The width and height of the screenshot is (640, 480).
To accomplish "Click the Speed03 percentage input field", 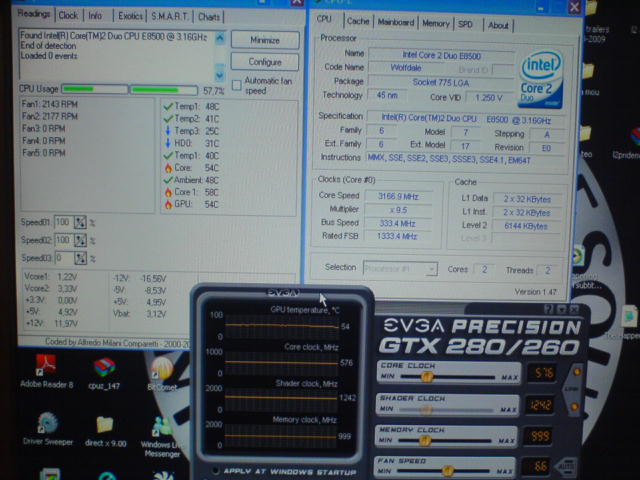I will coord(63,258).
